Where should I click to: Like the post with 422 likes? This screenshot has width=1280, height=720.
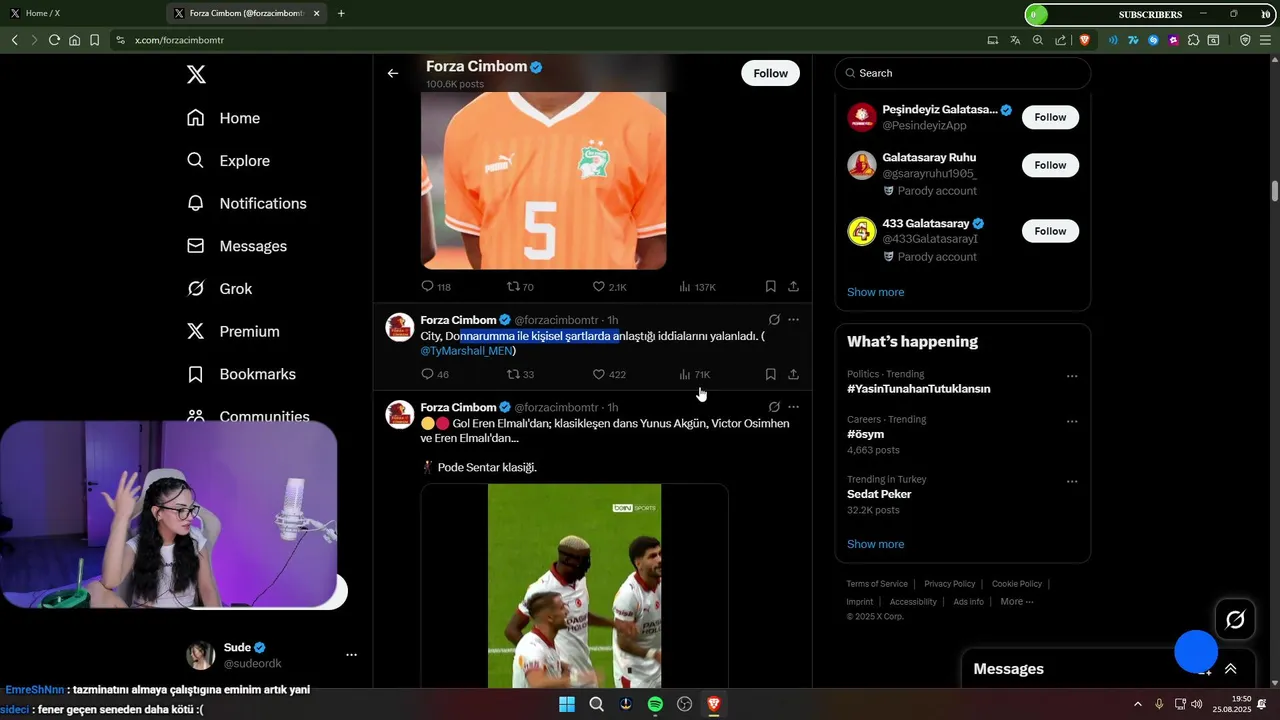pyautogui.click(x=609, y=374)
